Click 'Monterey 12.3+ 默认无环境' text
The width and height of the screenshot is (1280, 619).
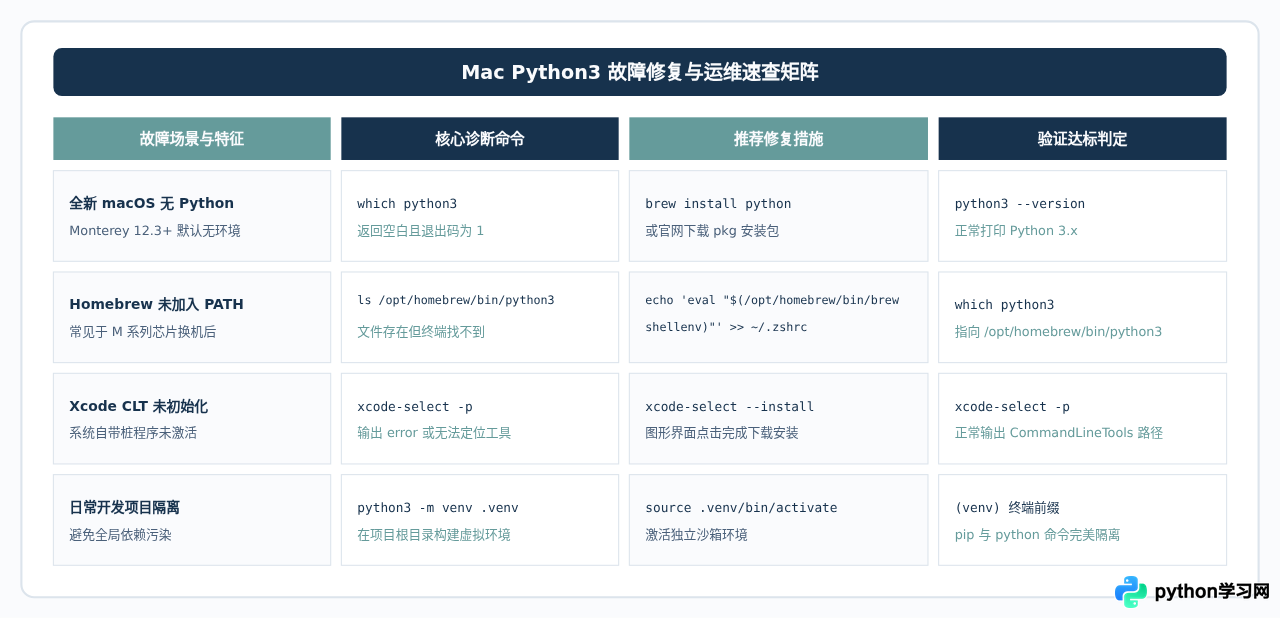coord(155,231)
